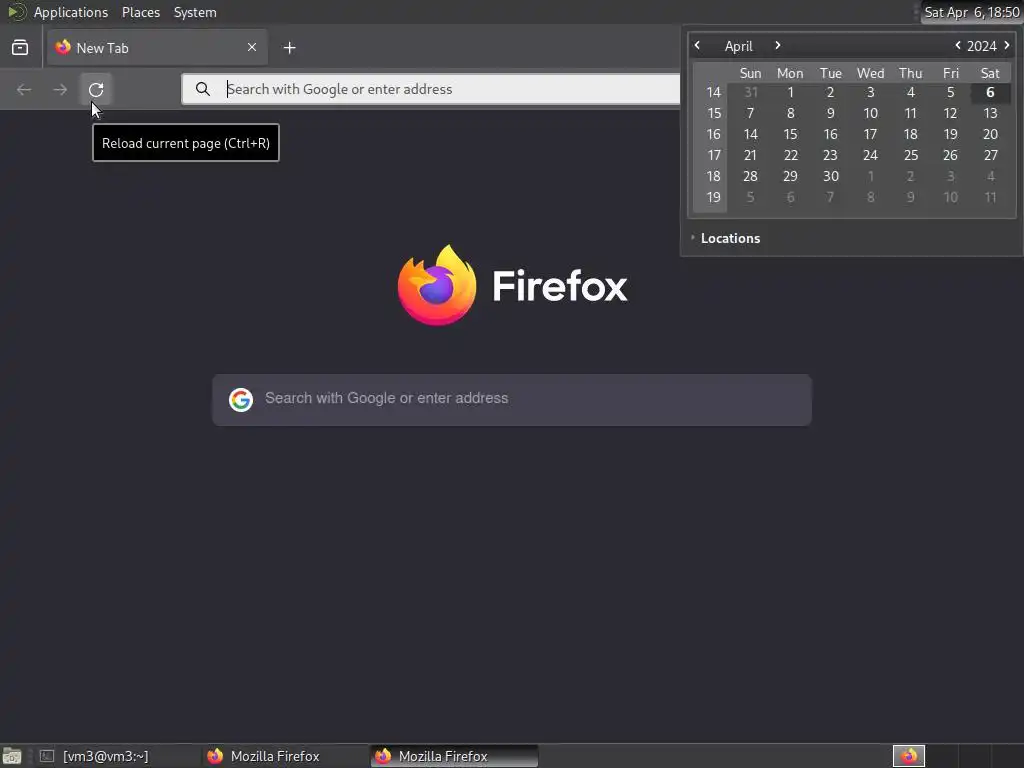Click Firefox icon in workspace switcher
This screenshot has height=768, width=1024.
(x=909, y=756)
